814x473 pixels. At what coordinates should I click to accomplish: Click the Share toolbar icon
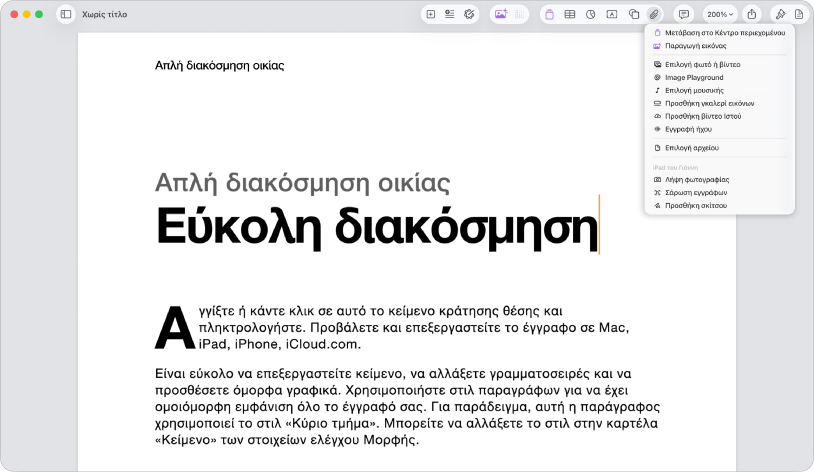pos(752,15)
